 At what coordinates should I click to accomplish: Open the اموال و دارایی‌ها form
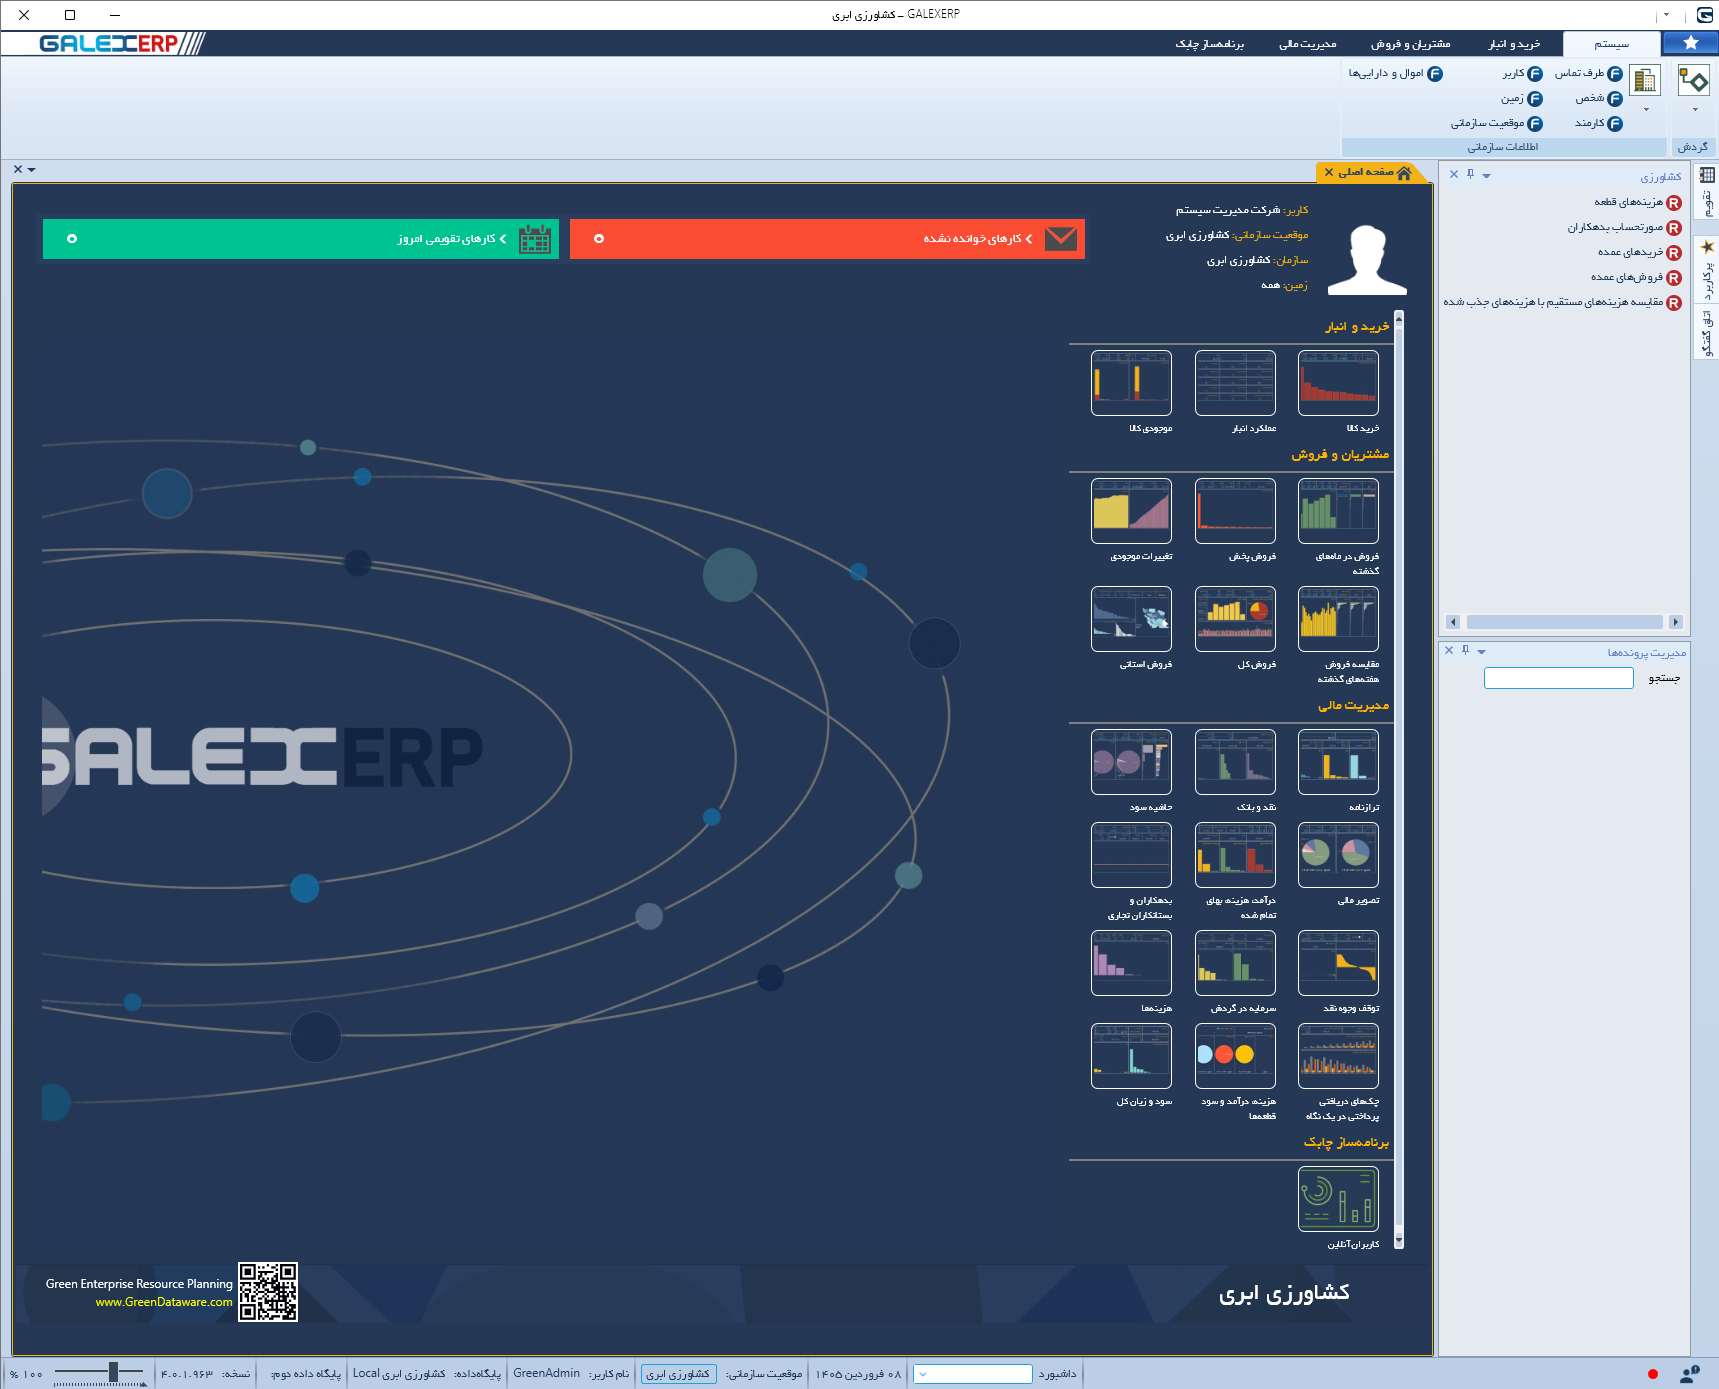coord(1395,74)
